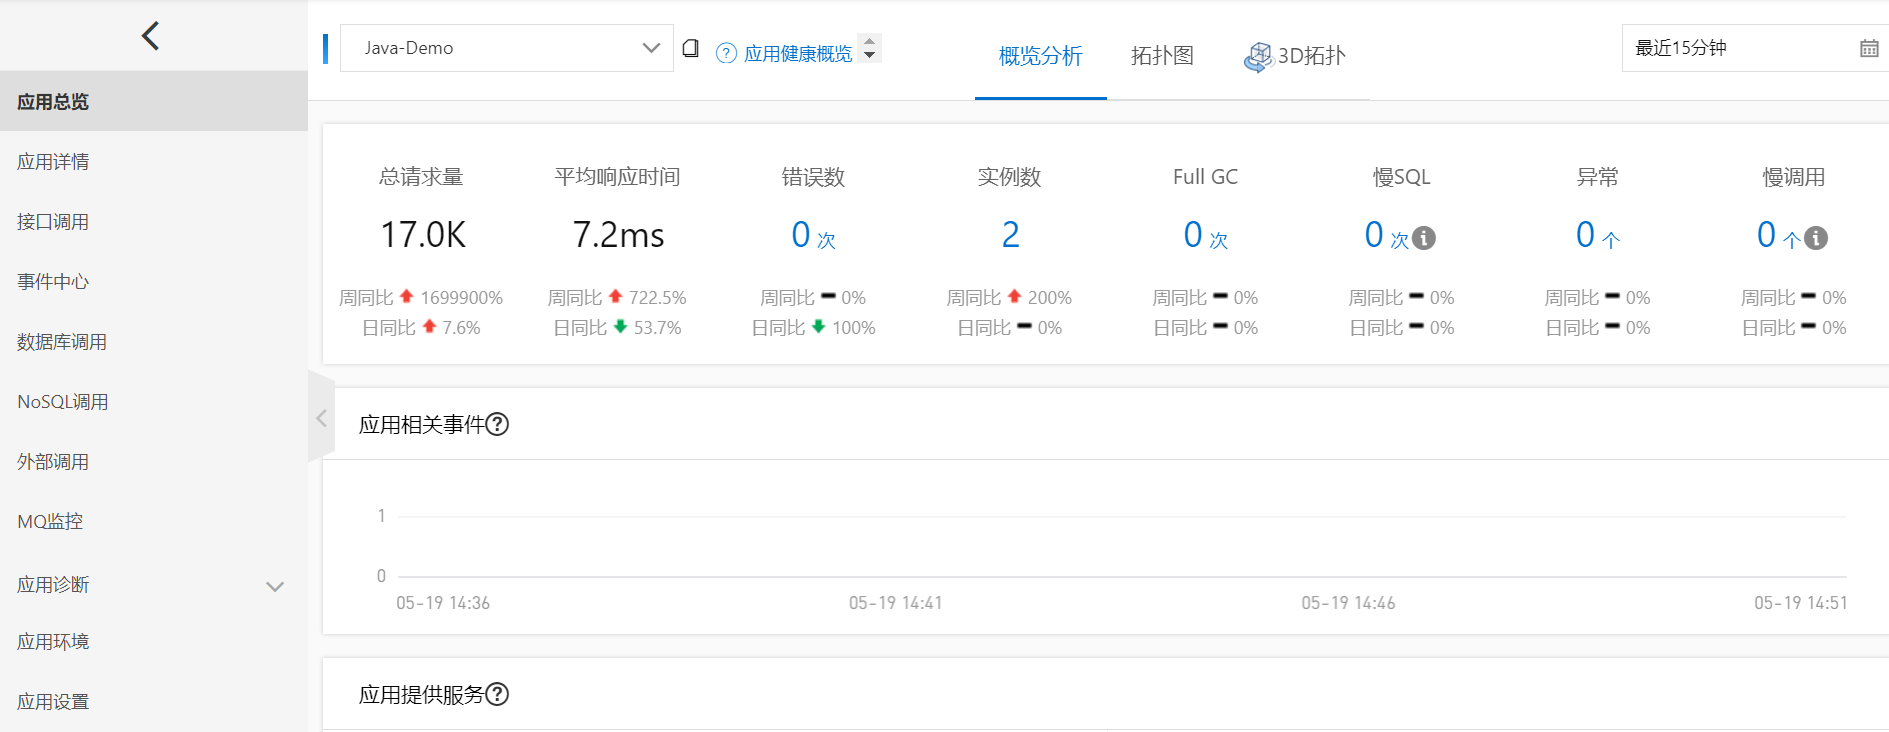Screen dimensions: 1889x732
Task: Click the back arrow above the sidebar
Action: pyautogui.click(x=151, y=36)
